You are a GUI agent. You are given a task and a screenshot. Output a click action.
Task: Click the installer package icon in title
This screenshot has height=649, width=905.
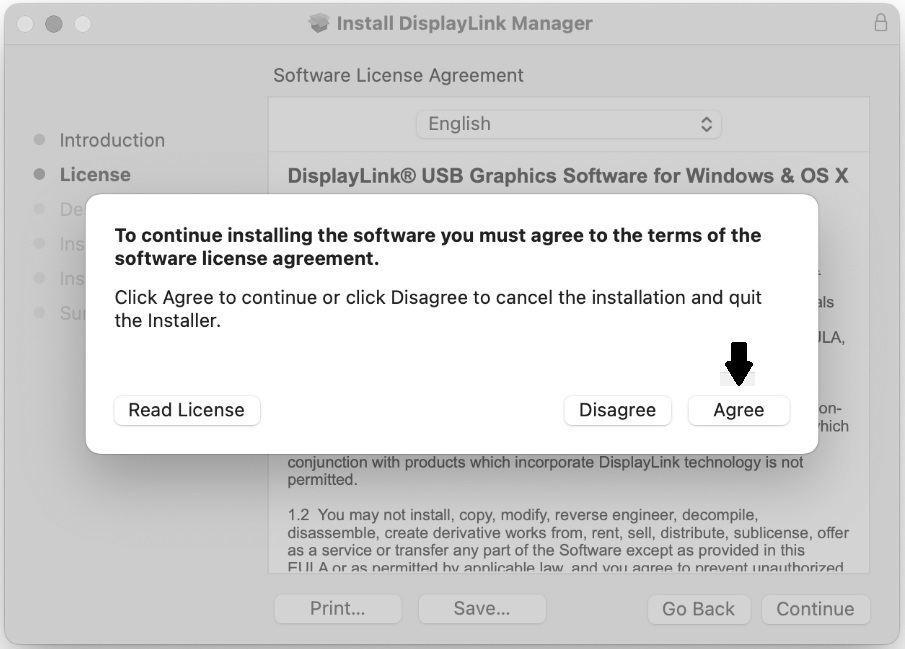point(319,23)
